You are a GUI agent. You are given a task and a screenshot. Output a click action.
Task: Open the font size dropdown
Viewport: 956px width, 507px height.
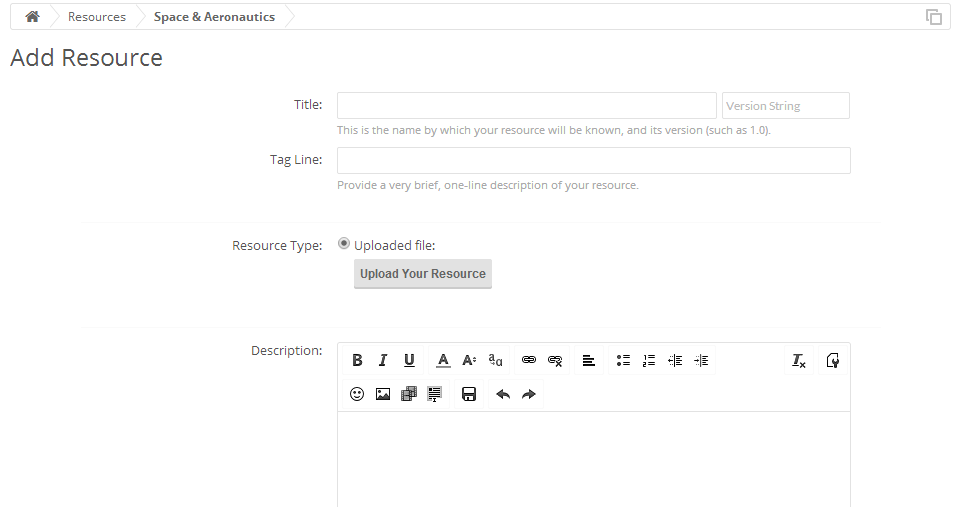pyautogui.click(x=469, y=360)
